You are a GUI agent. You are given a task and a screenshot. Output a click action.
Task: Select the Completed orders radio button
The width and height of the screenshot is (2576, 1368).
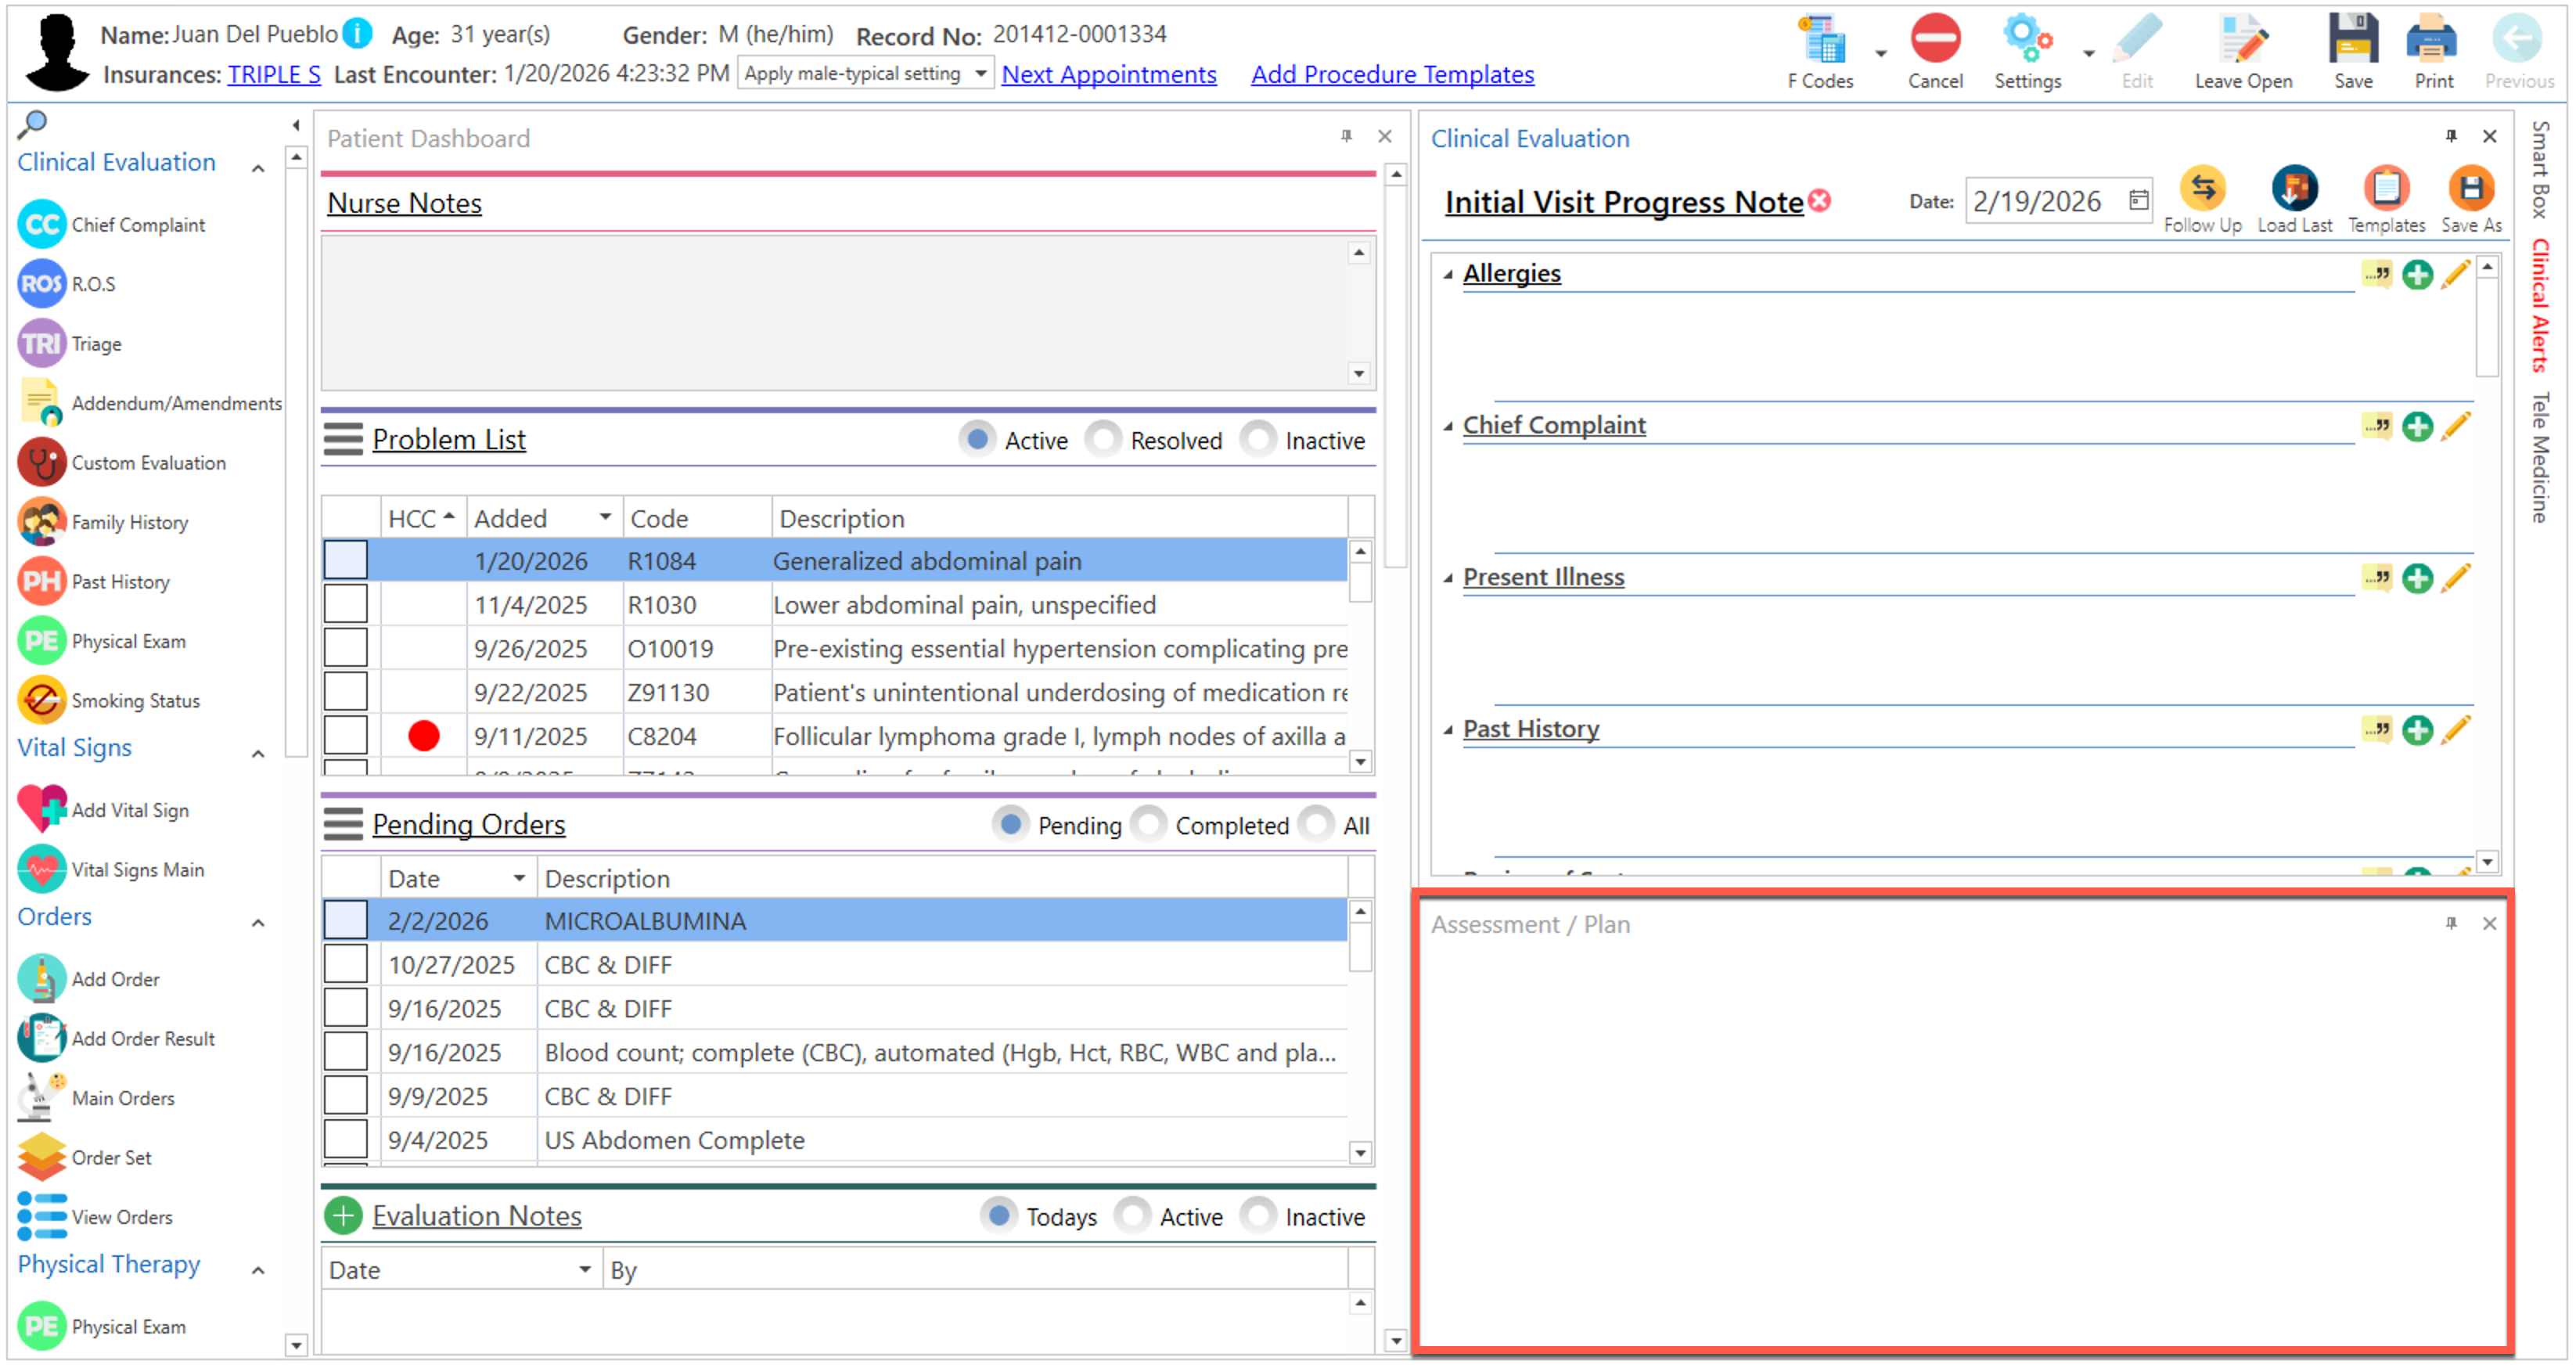pyautogui.click(x=1149, y=825)
